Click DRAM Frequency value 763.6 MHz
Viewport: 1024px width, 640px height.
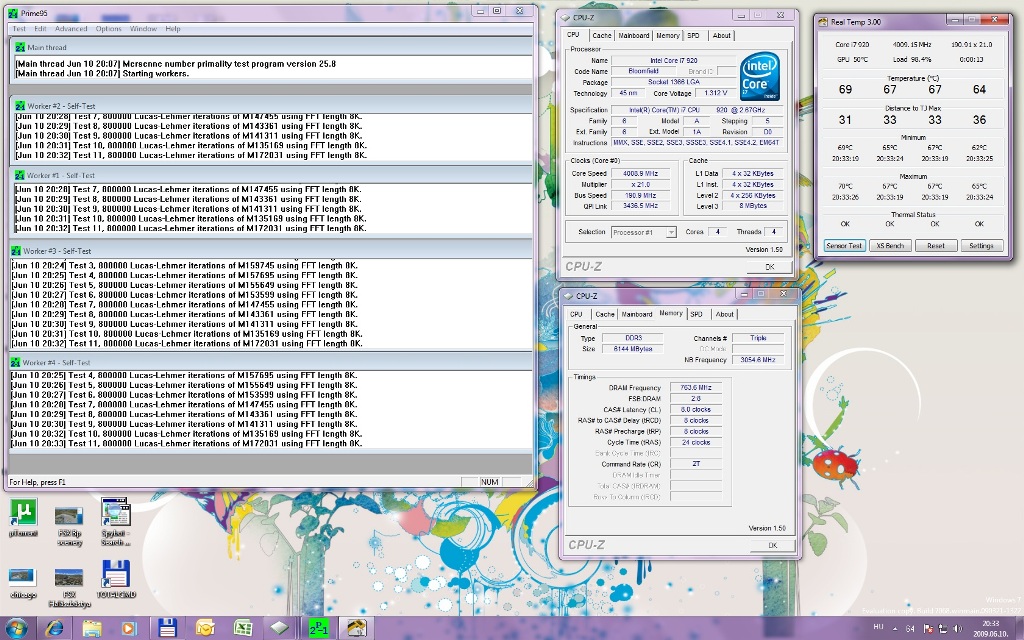tap(696, 388)
